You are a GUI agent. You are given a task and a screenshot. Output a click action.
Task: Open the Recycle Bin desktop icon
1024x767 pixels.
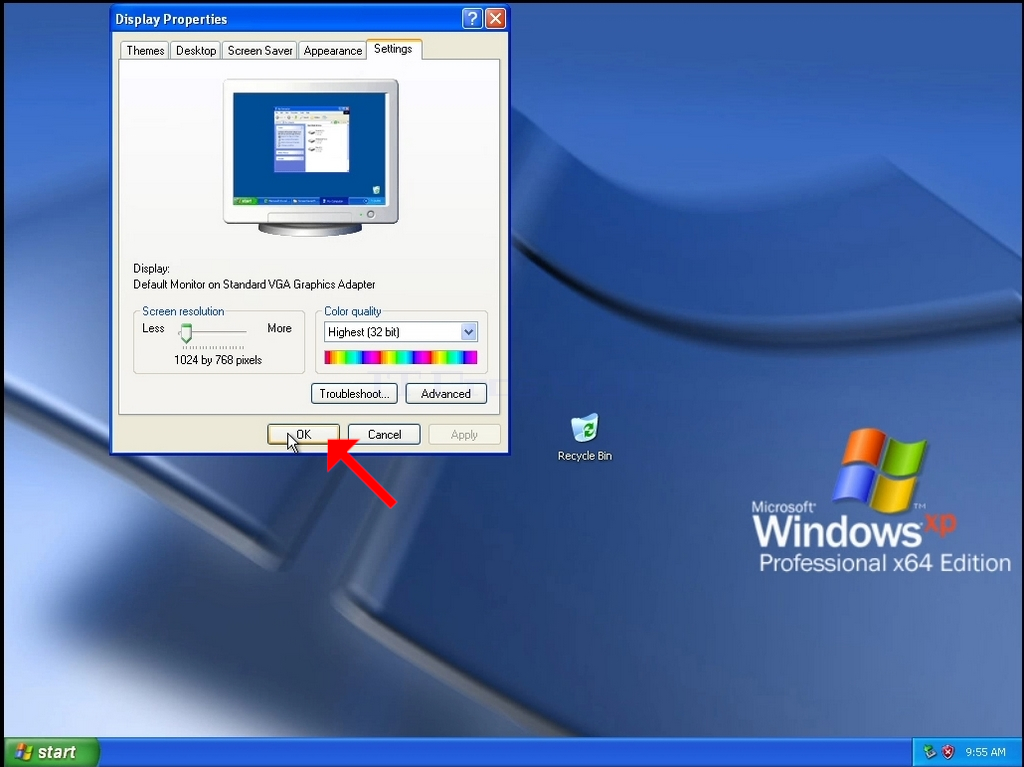(x=584, y=437)
